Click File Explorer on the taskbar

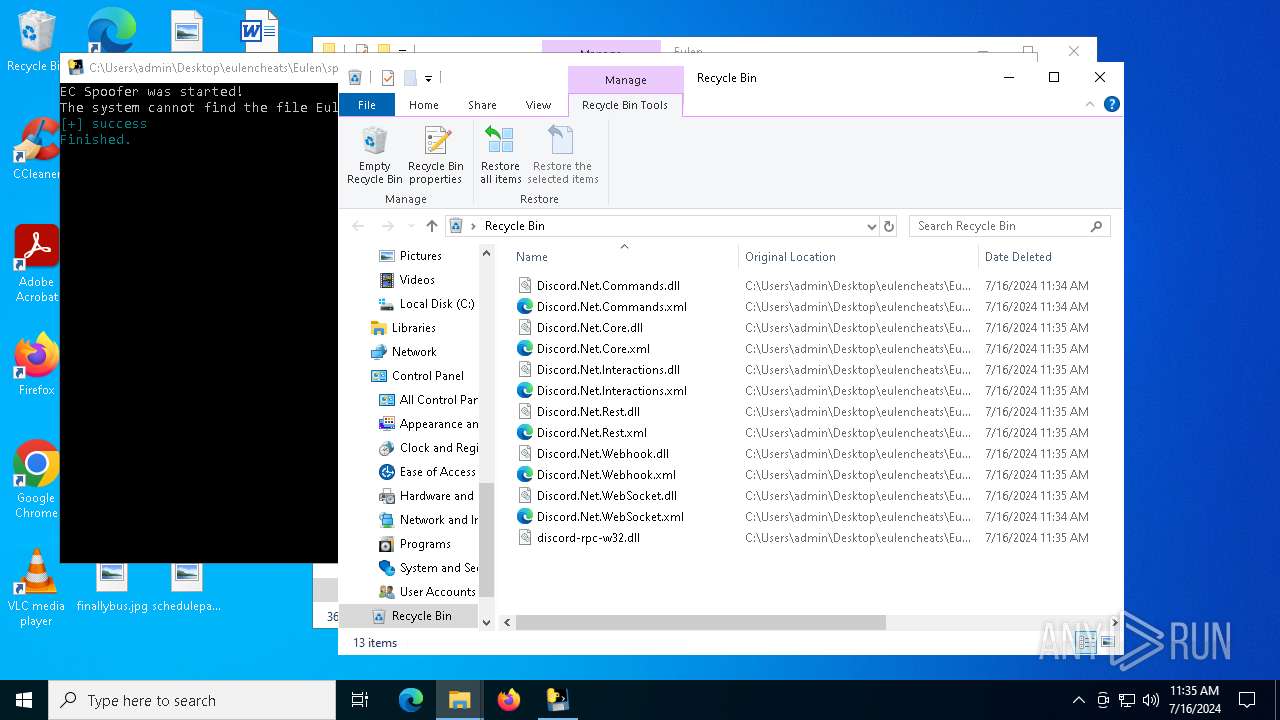[459, 700]
